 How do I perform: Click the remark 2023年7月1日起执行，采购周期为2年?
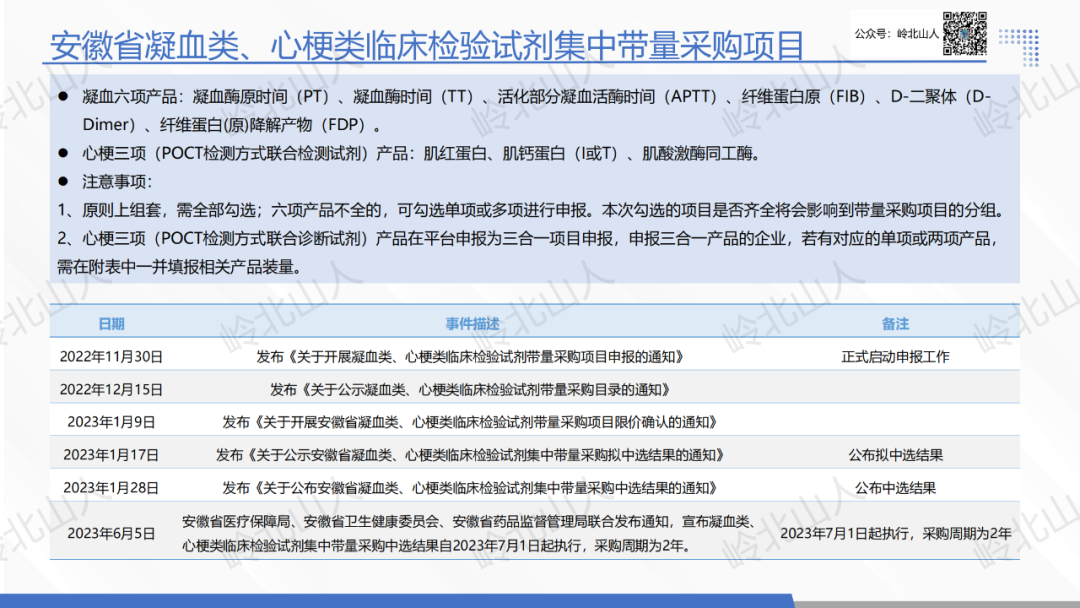point(895,534)
